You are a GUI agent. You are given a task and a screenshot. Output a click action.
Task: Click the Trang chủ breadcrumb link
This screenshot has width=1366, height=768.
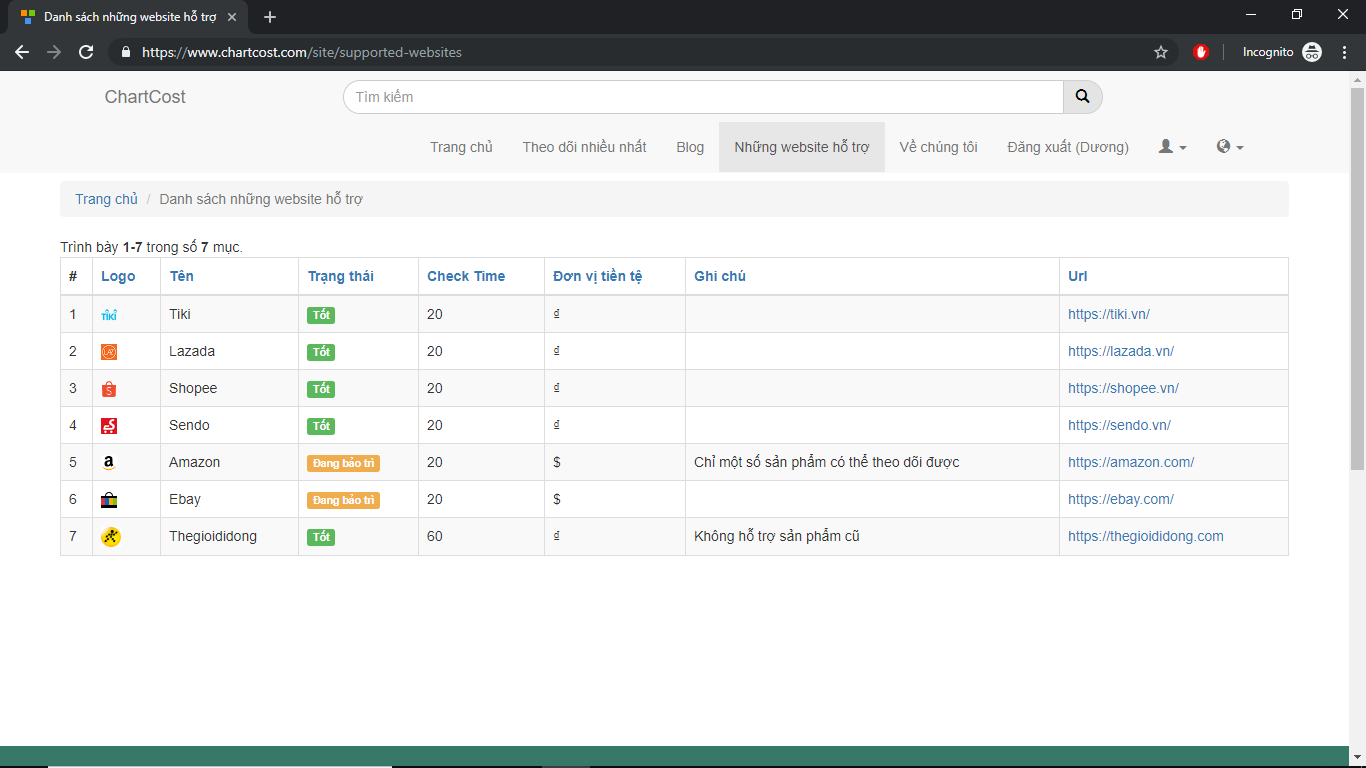[106, 199]
